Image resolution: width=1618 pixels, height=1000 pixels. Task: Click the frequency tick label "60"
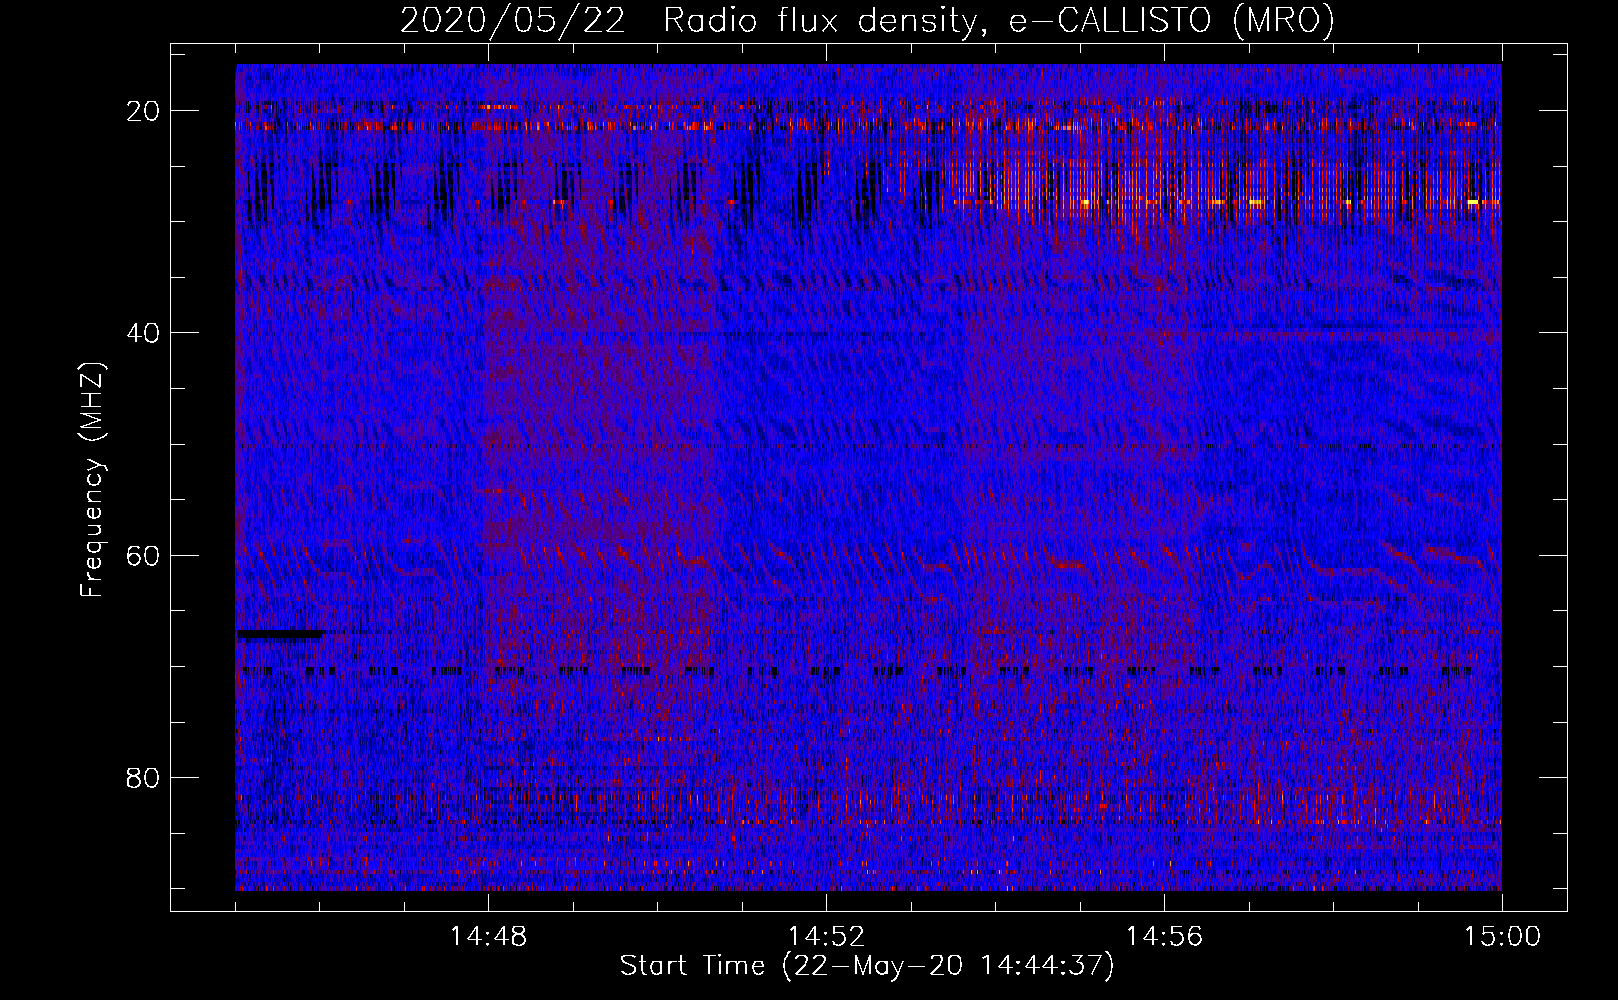click(x=143, y=555)
